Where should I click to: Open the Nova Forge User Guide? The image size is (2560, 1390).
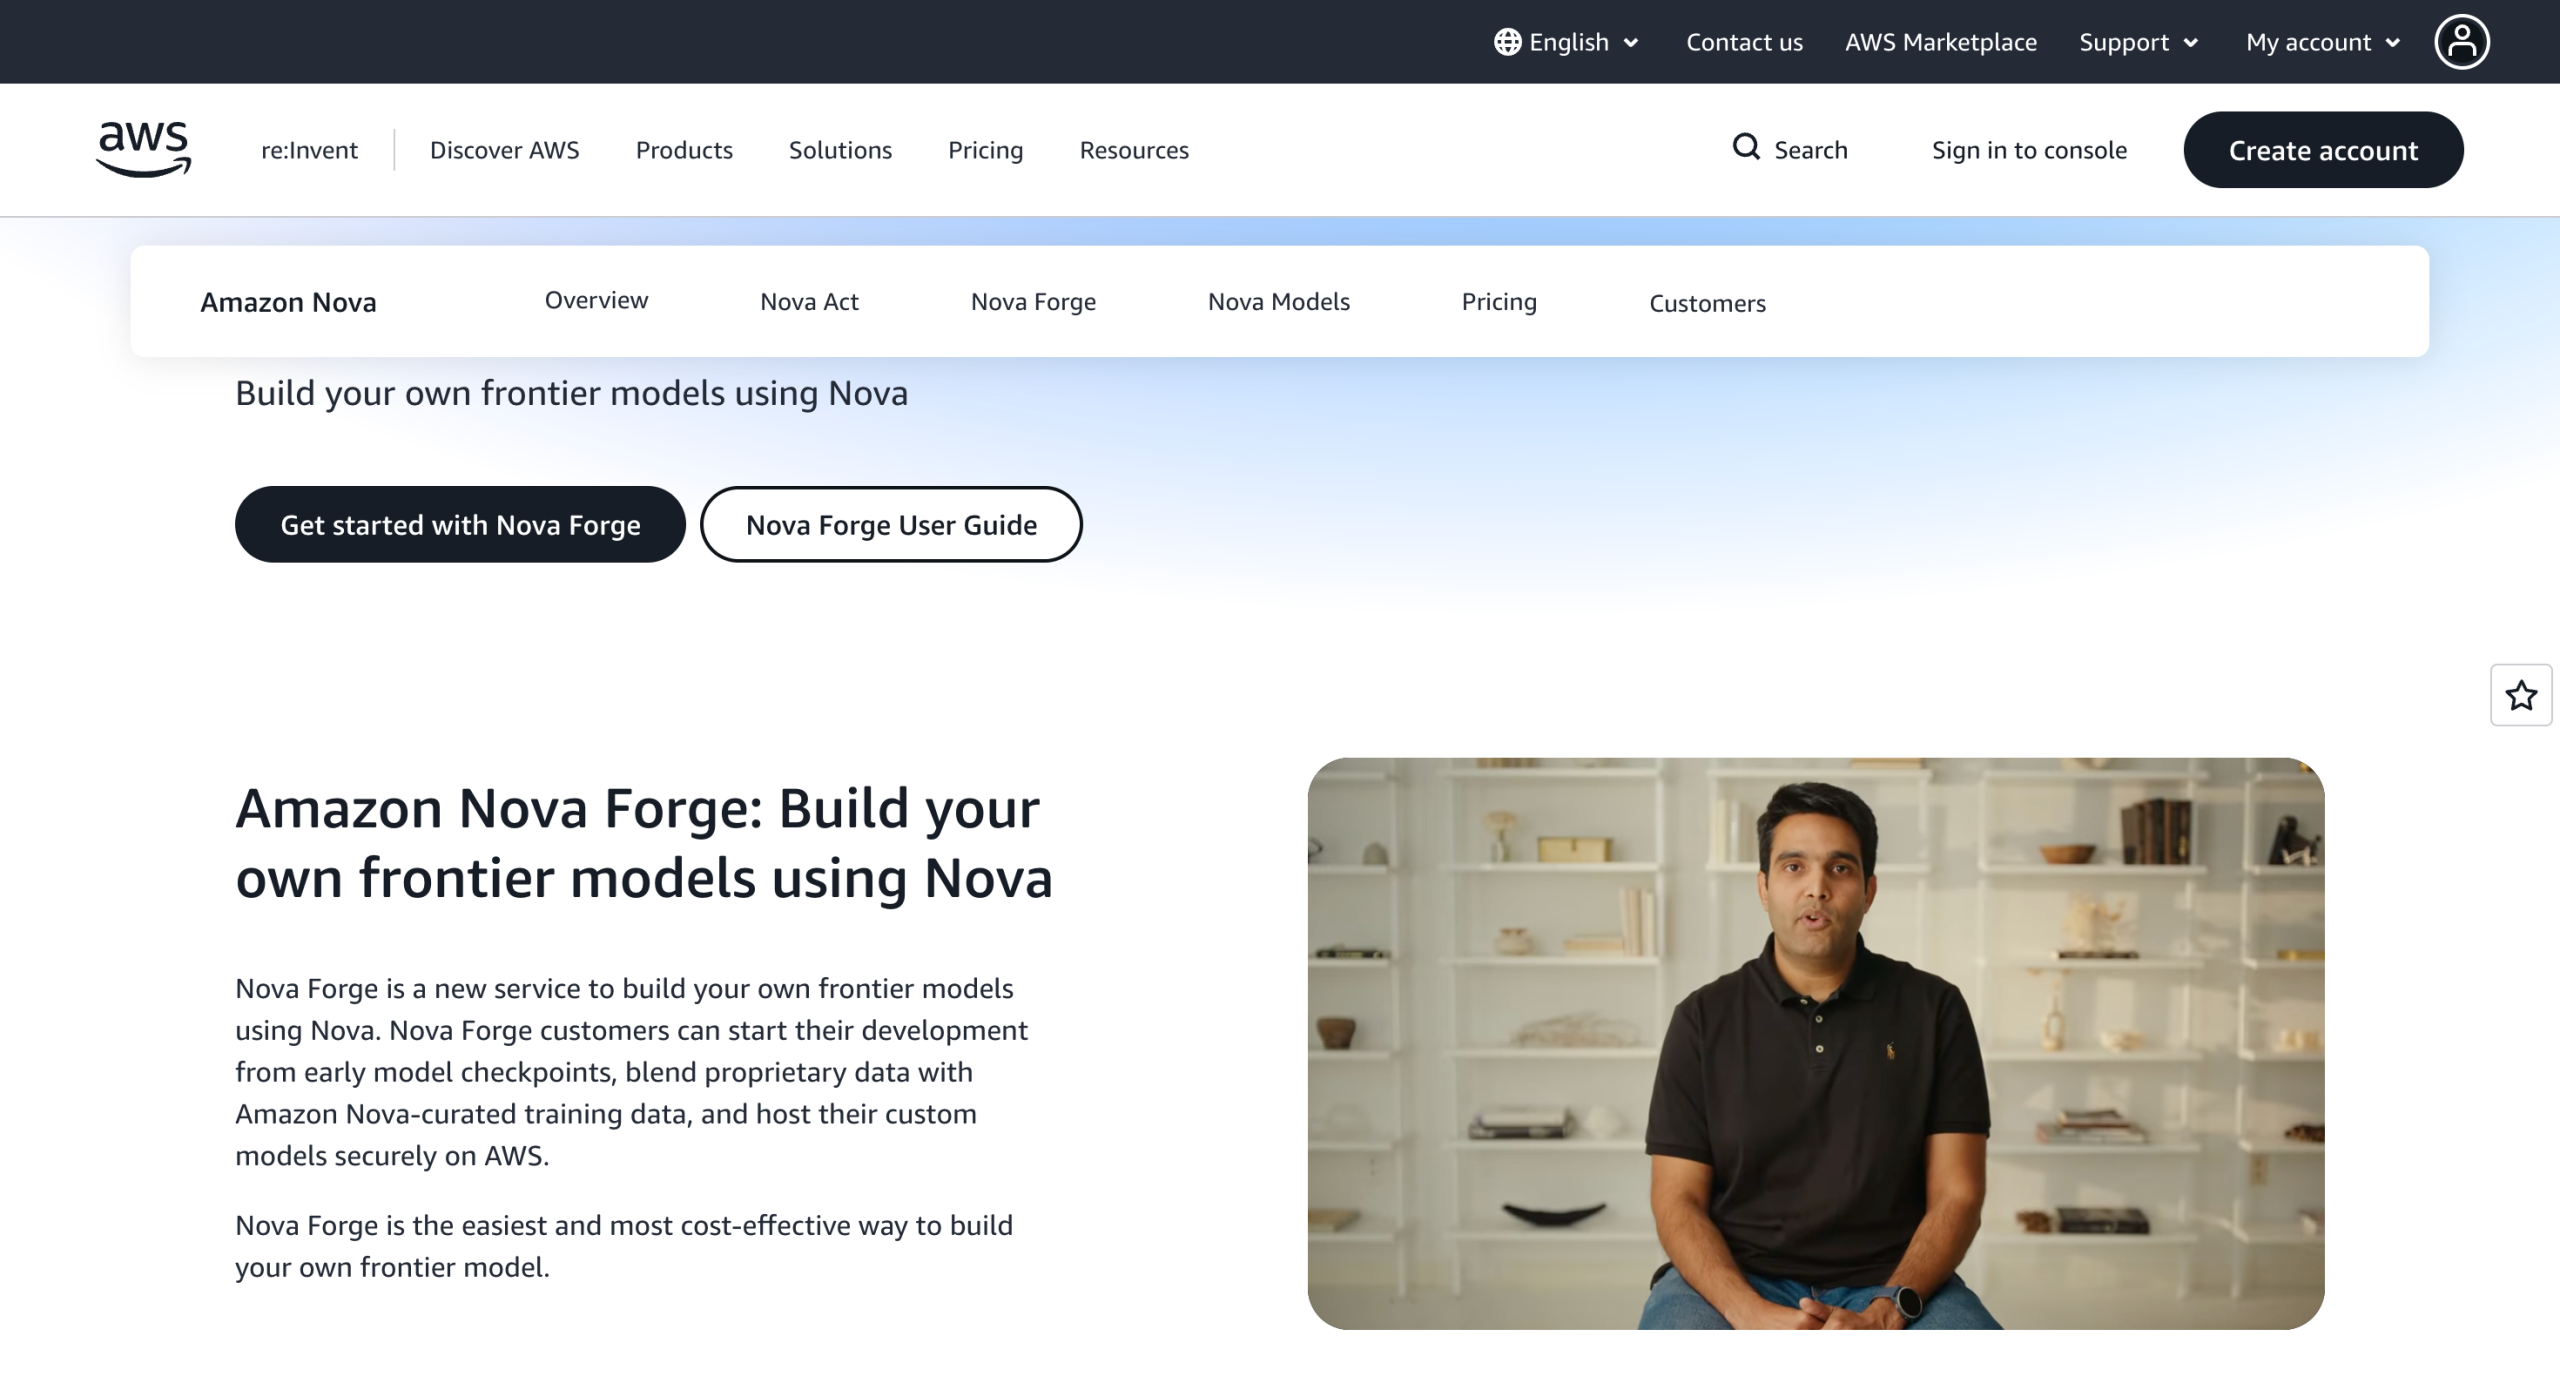coord(891,525)
